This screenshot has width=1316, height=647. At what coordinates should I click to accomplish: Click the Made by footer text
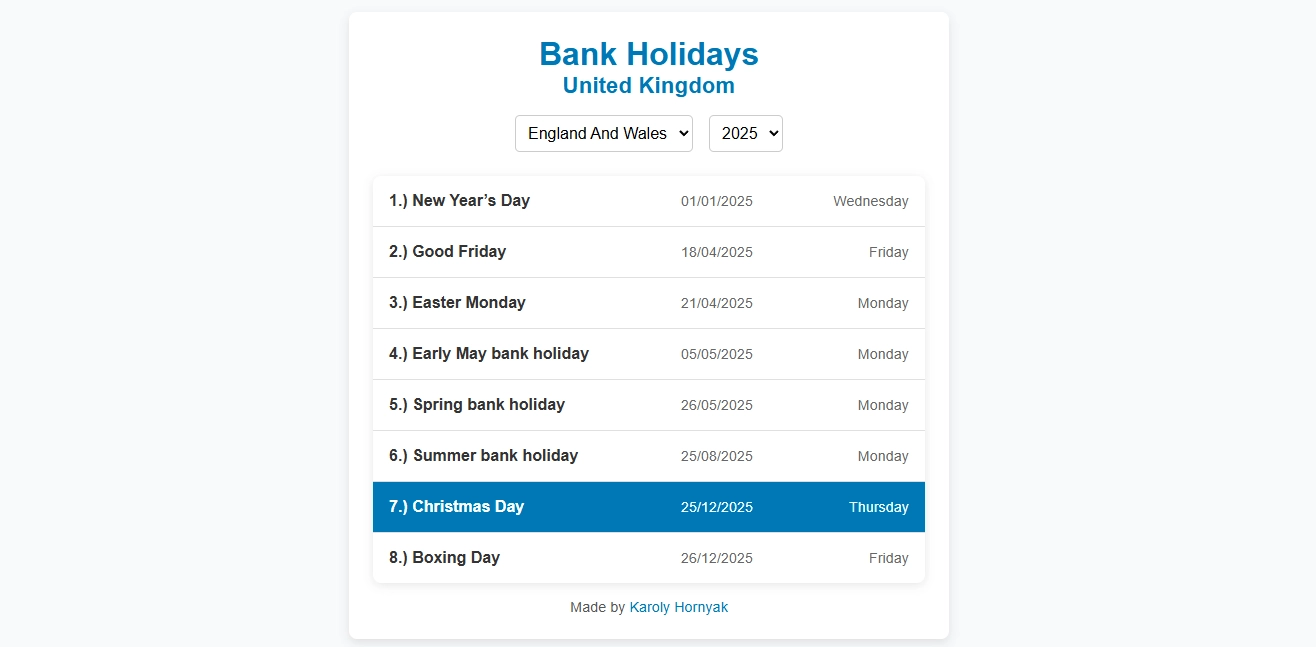[x=596, y=607]
